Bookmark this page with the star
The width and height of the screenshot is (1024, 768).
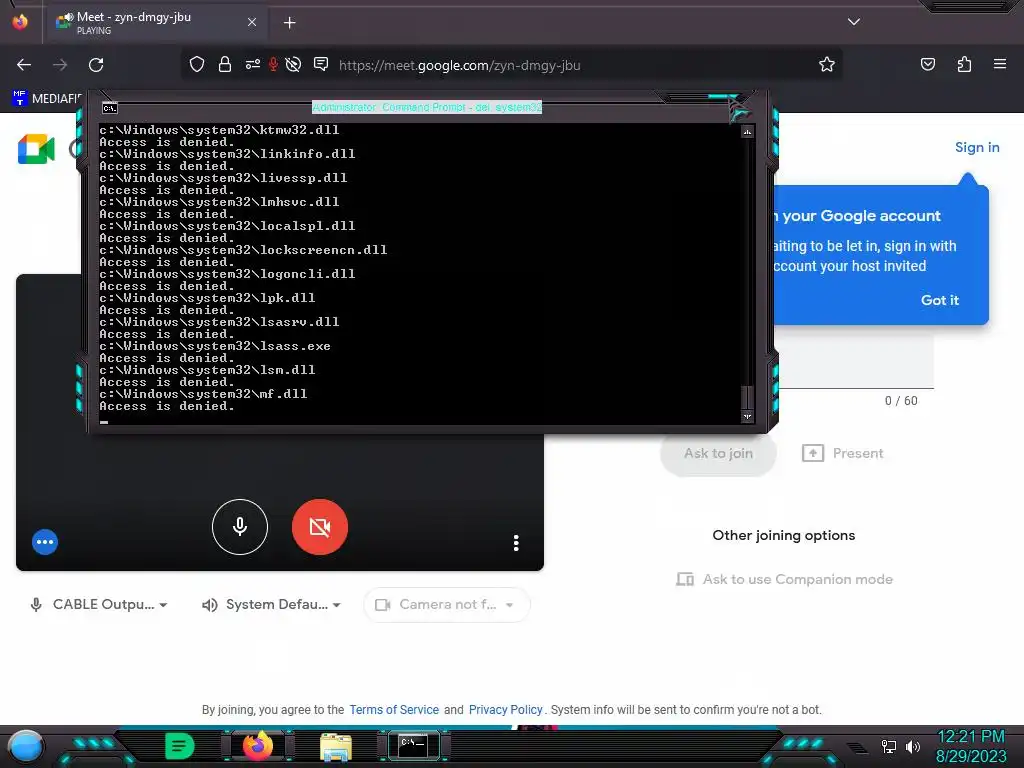tap(827, 64)
